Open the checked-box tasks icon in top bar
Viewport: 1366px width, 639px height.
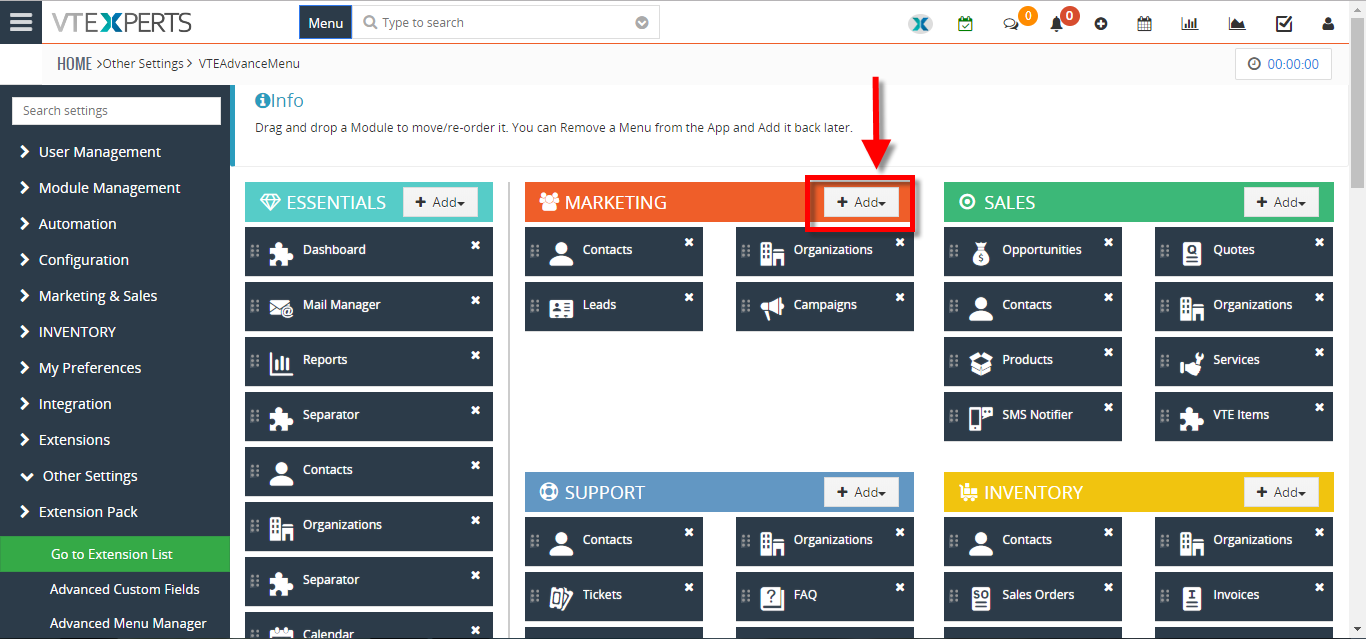click(1284, 24)
